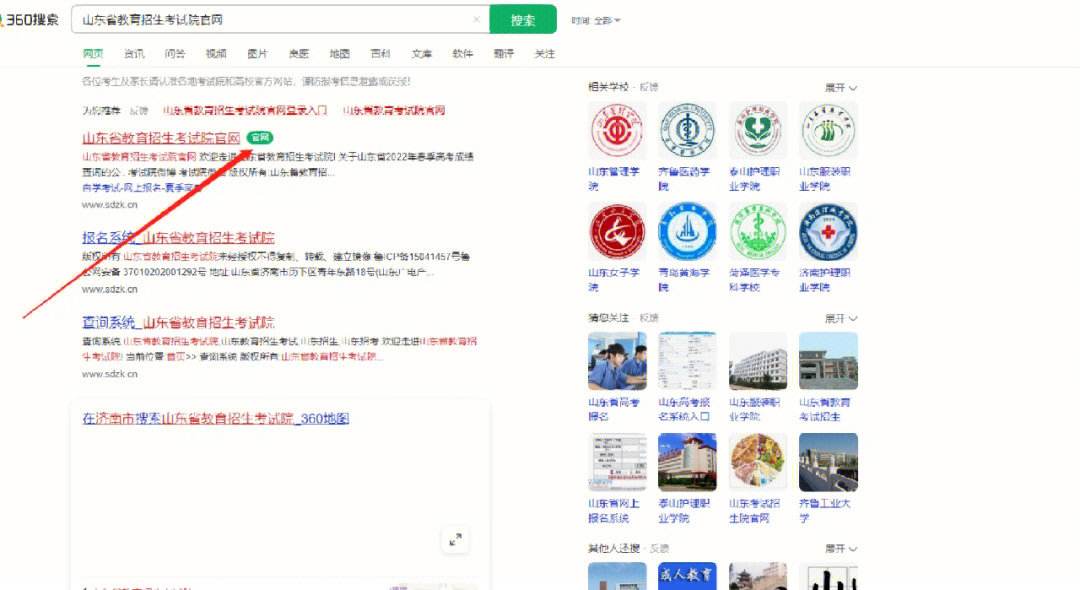Click the www.sdzk.cn URL under 报名系统 result
The width and height of the screenshot is (1080, 590).
click(x=110, y=290)
